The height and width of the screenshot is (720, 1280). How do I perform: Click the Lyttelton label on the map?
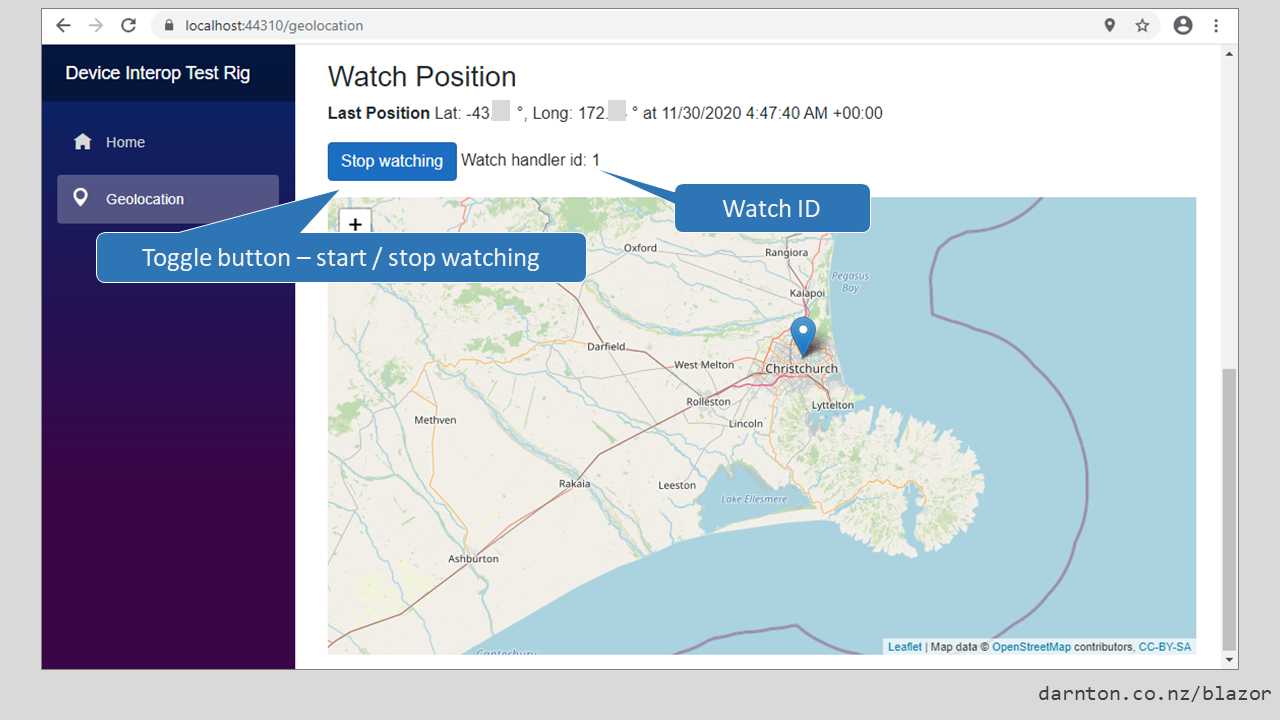click(833, 405)
